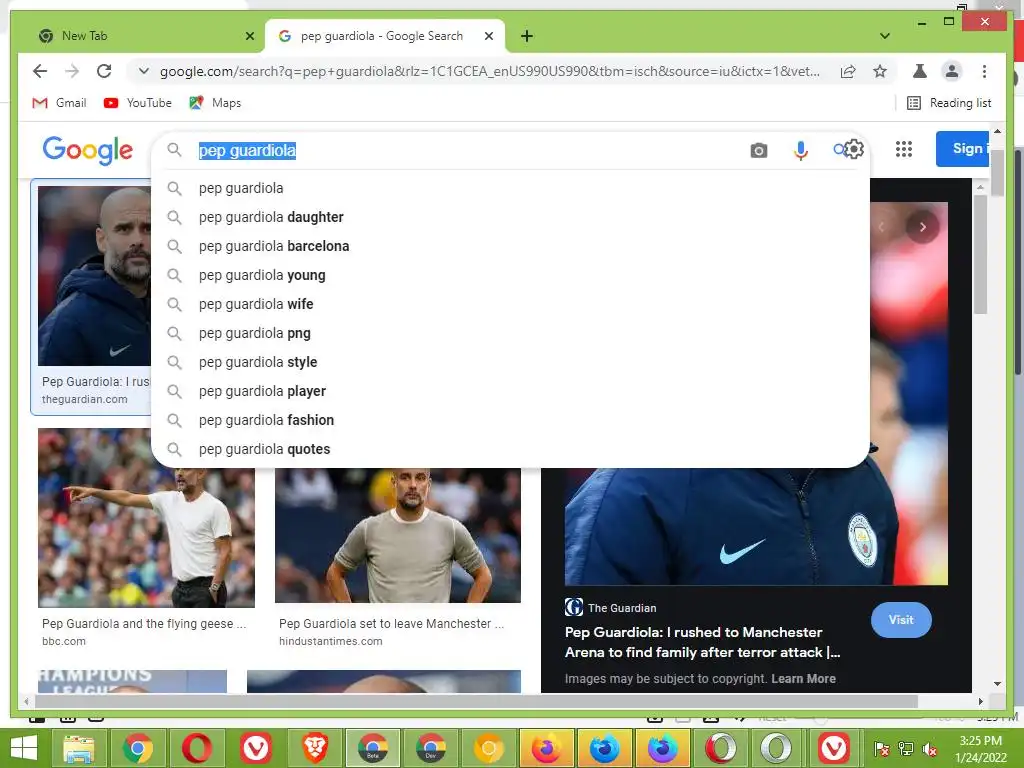Close the pep guardiola search tab

tap(488, 37)
